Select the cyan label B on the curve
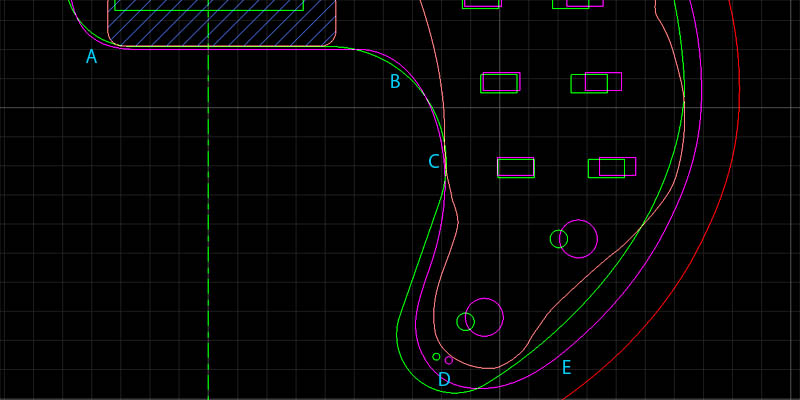800x400 pixels. (395, 82)
